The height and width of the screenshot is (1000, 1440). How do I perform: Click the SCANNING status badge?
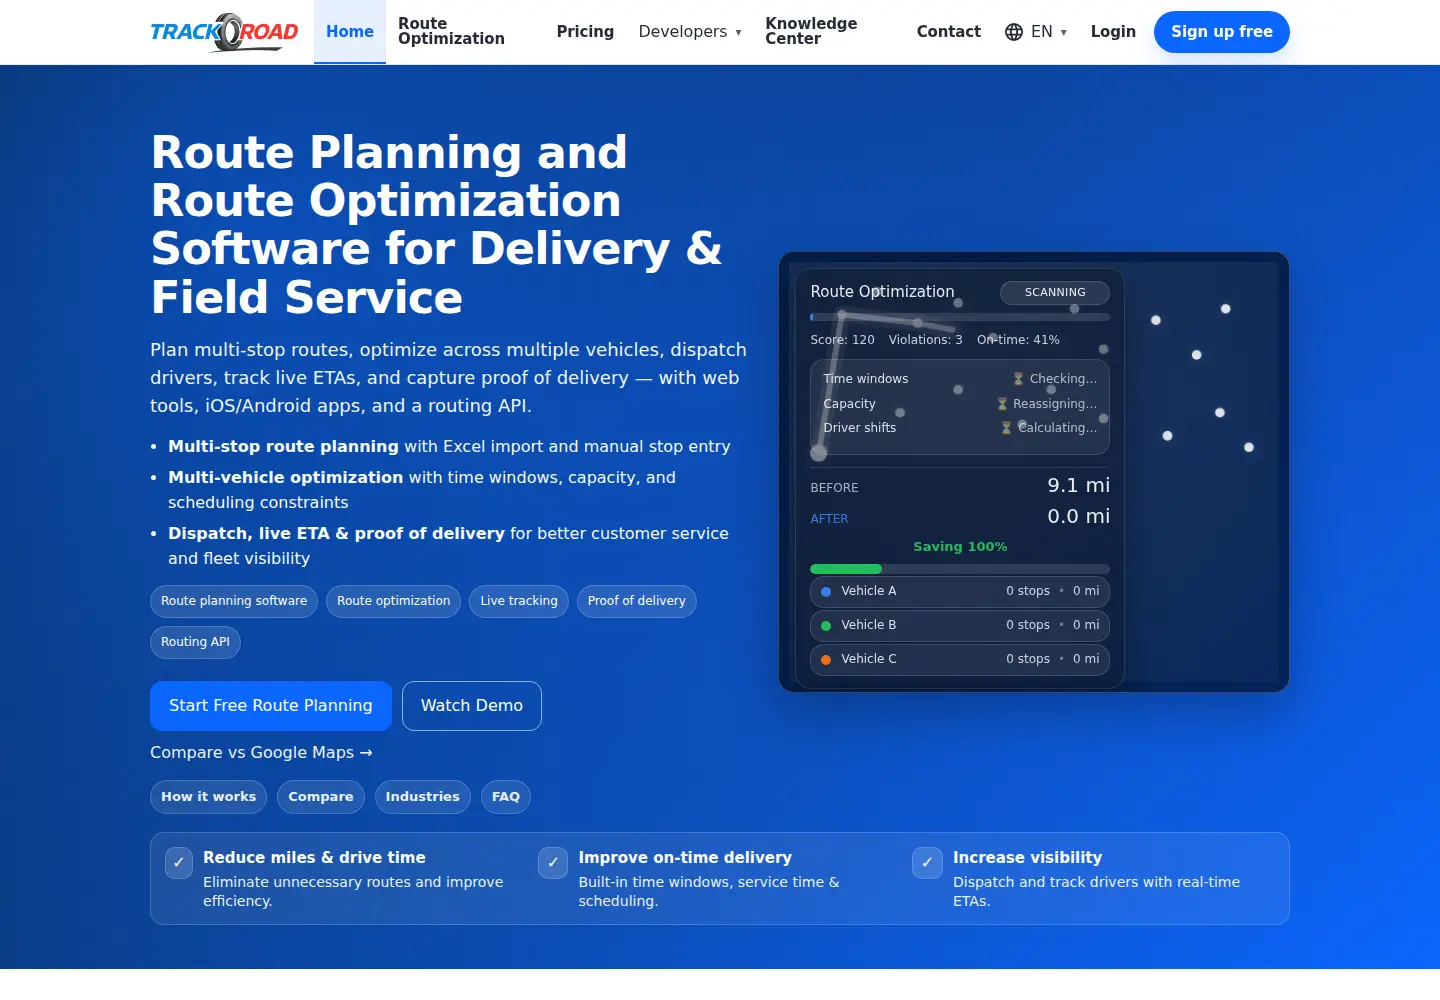[1055, 293]
